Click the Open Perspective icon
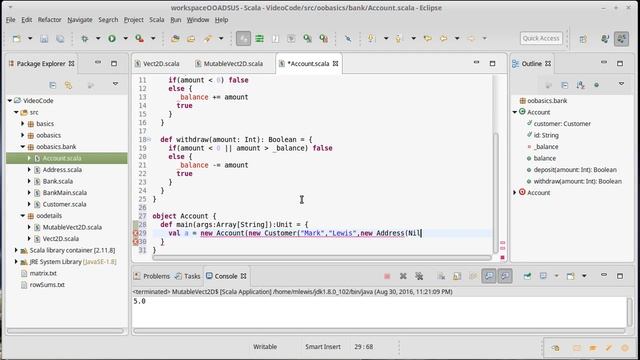The height and width of the screenshot is (360, 640). [583, 38]
